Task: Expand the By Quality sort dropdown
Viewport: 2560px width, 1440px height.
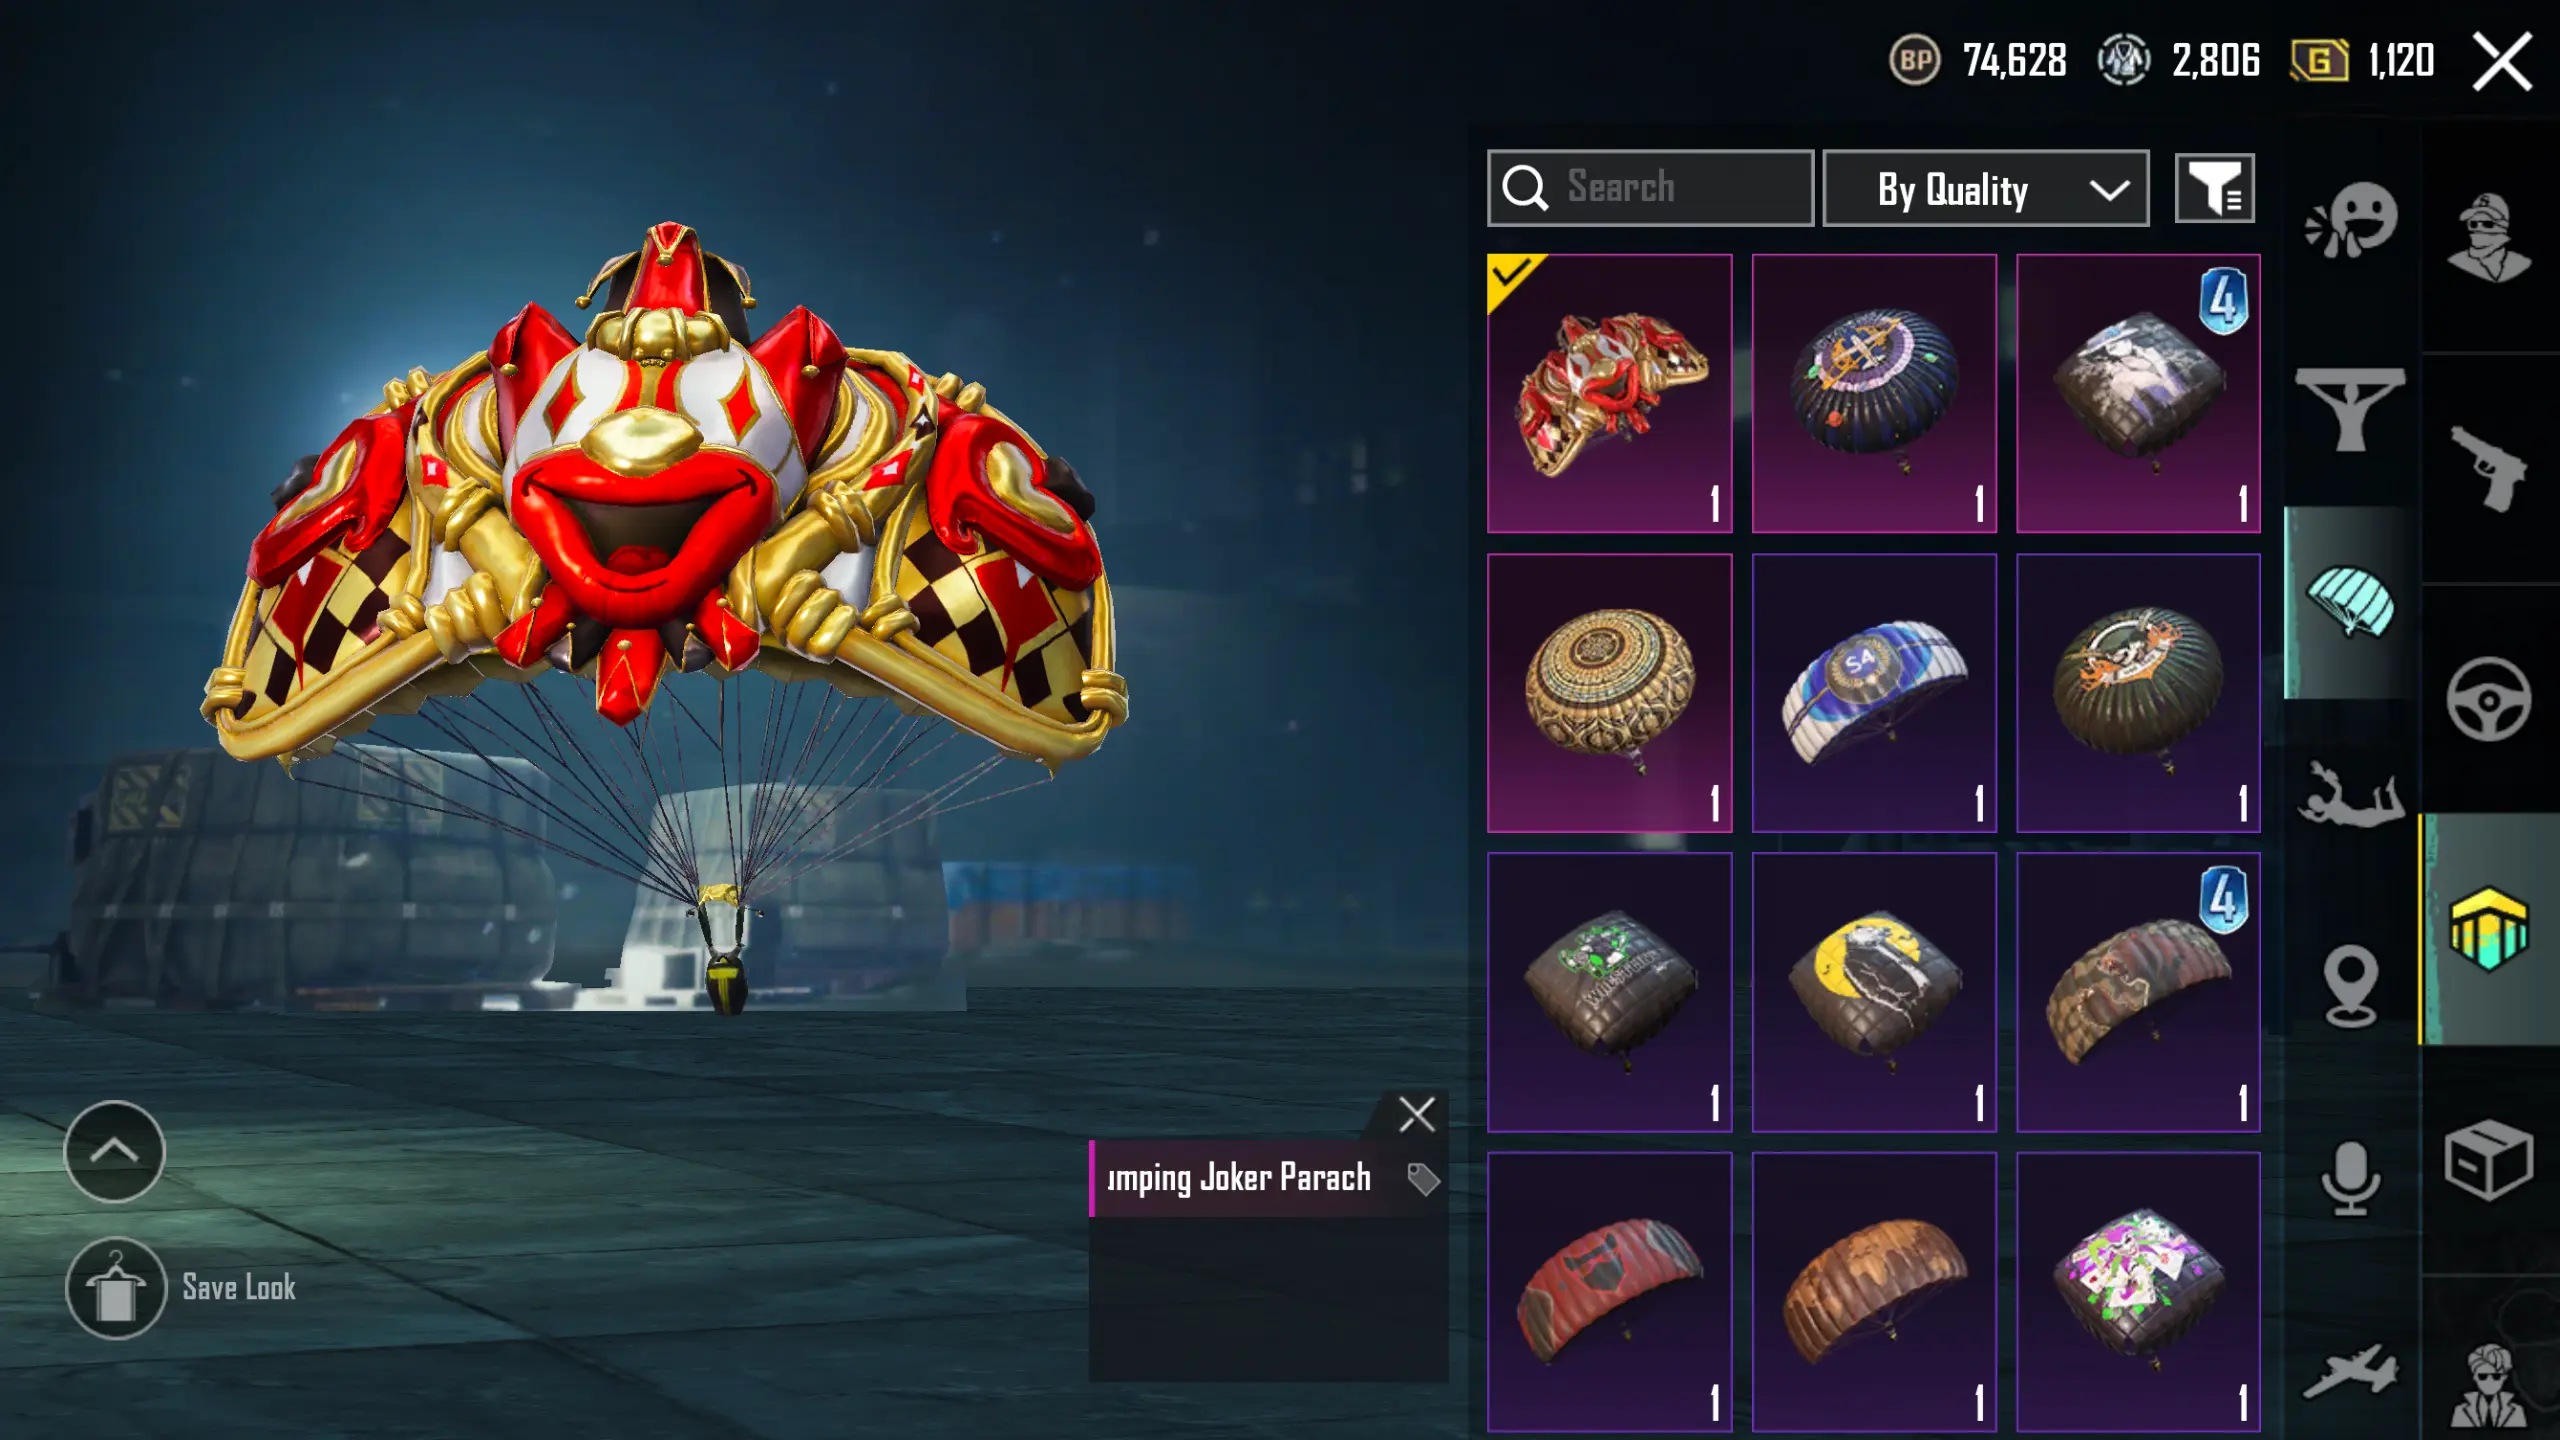Action: coord(1986,189)
